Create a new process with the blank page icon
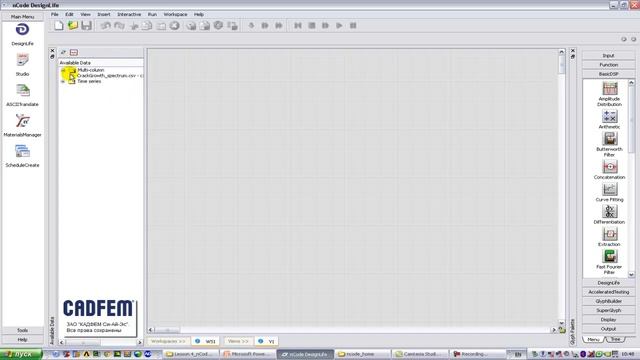This screenshot has height=360, width=640. (x=59, y=25)
